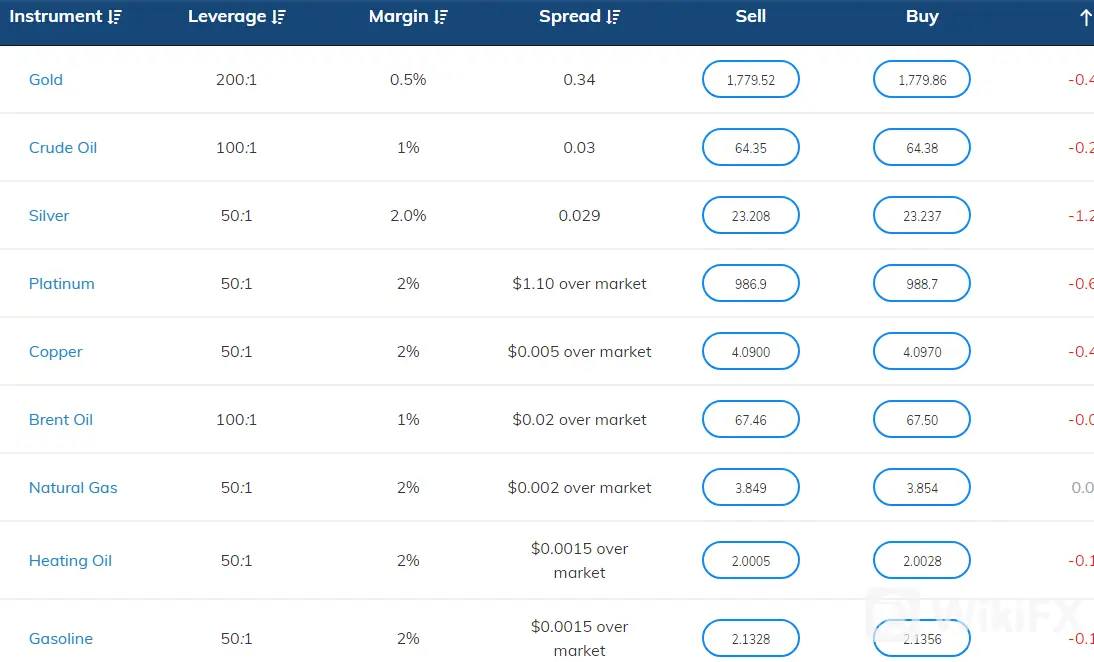Sell Gasoline at 2.1328
Image resolution: width=1094 pixels, height=662 pixels.
pos(751,639)
